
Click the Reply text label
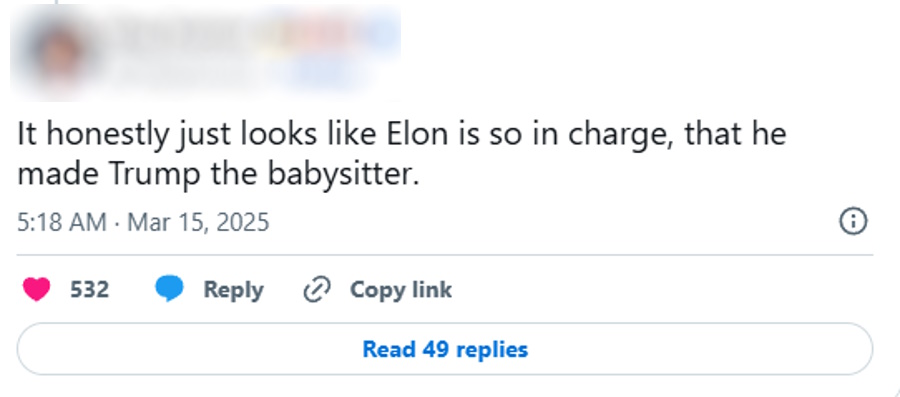[x=234, y=290]
